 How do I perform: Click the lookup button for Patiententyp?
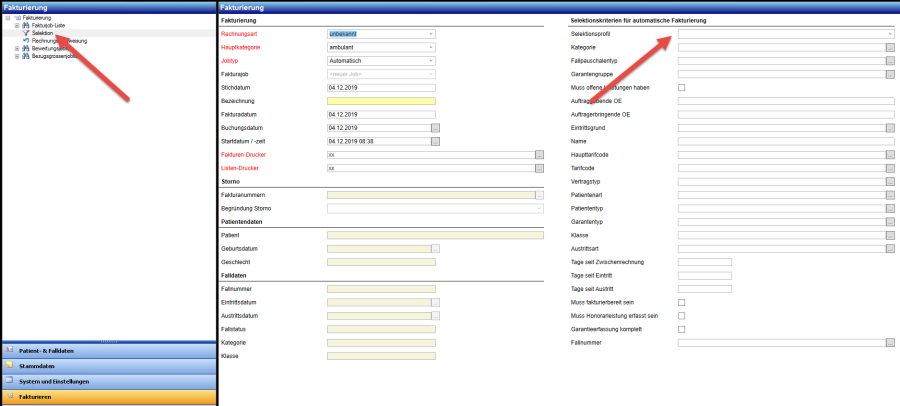[890, 208]
